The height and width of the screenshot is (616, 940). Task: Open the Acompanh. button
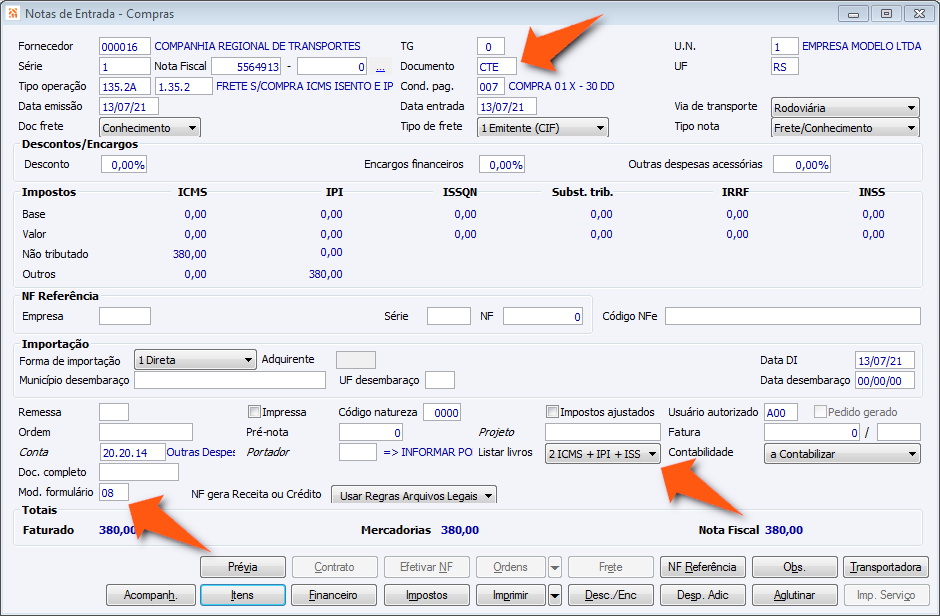pyautogui.click(x=150, y=595)
